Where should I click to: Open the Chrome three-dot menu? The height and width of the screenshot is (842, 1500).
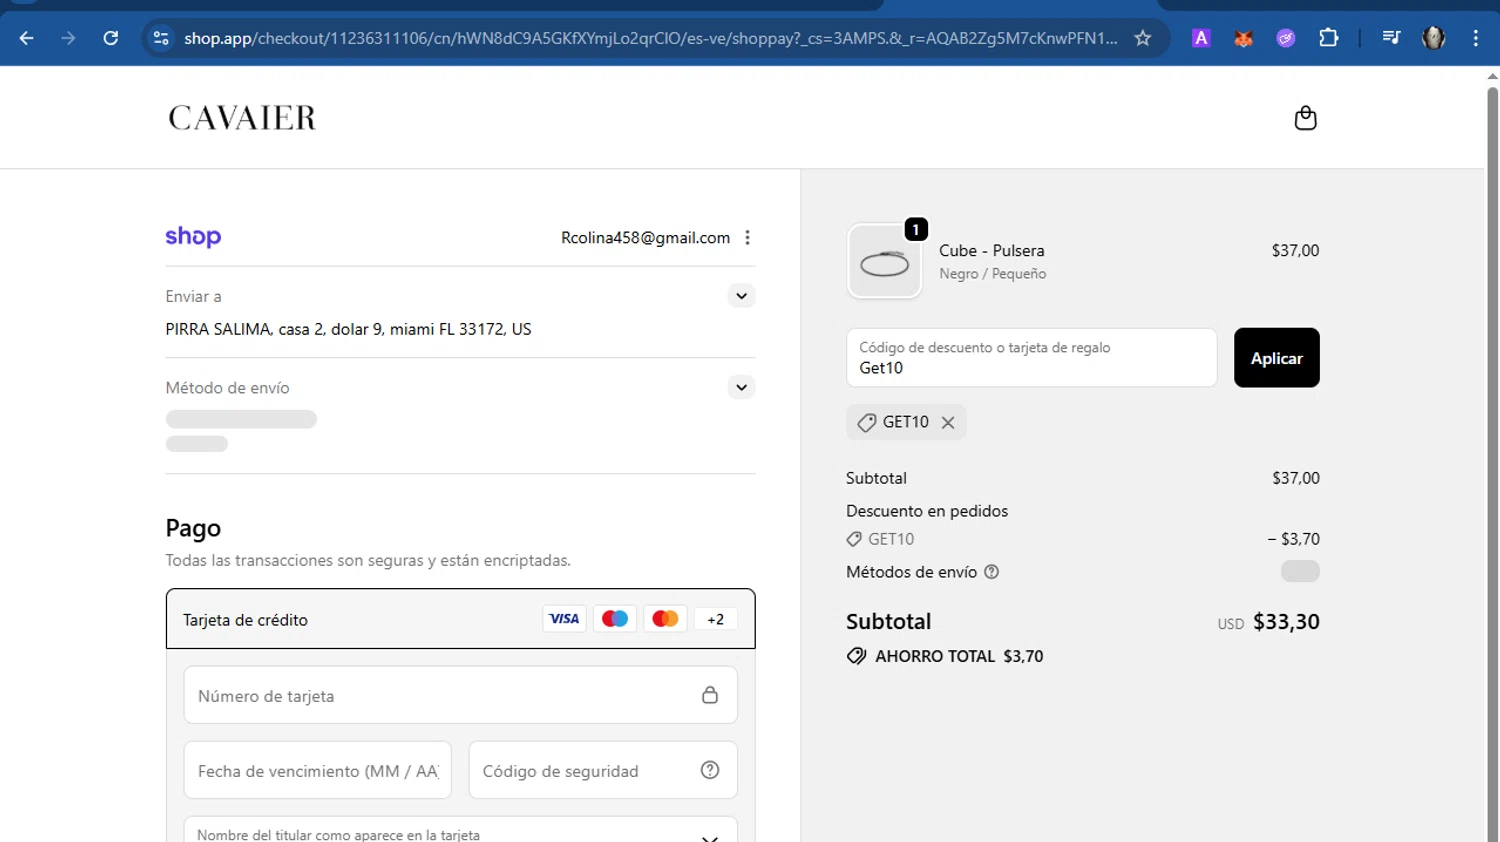pos(1476,38)
